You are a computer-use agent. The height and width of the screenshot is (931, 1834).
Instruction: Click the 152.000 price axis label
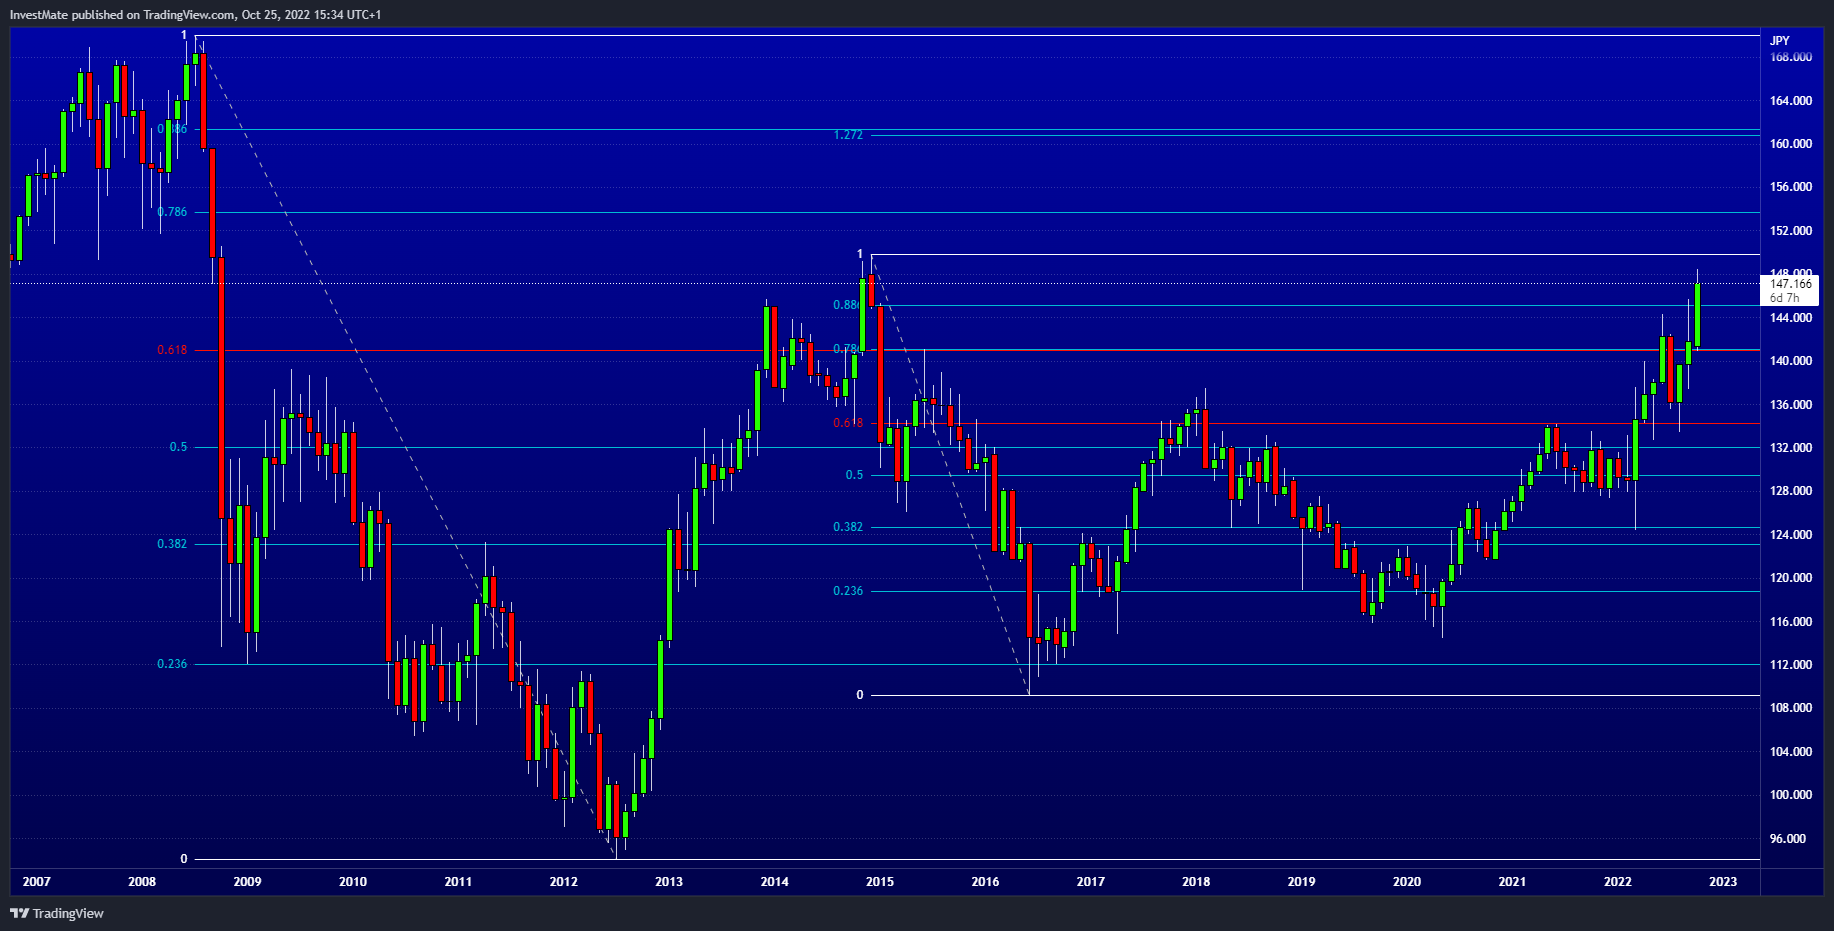tap(1790, 231)
